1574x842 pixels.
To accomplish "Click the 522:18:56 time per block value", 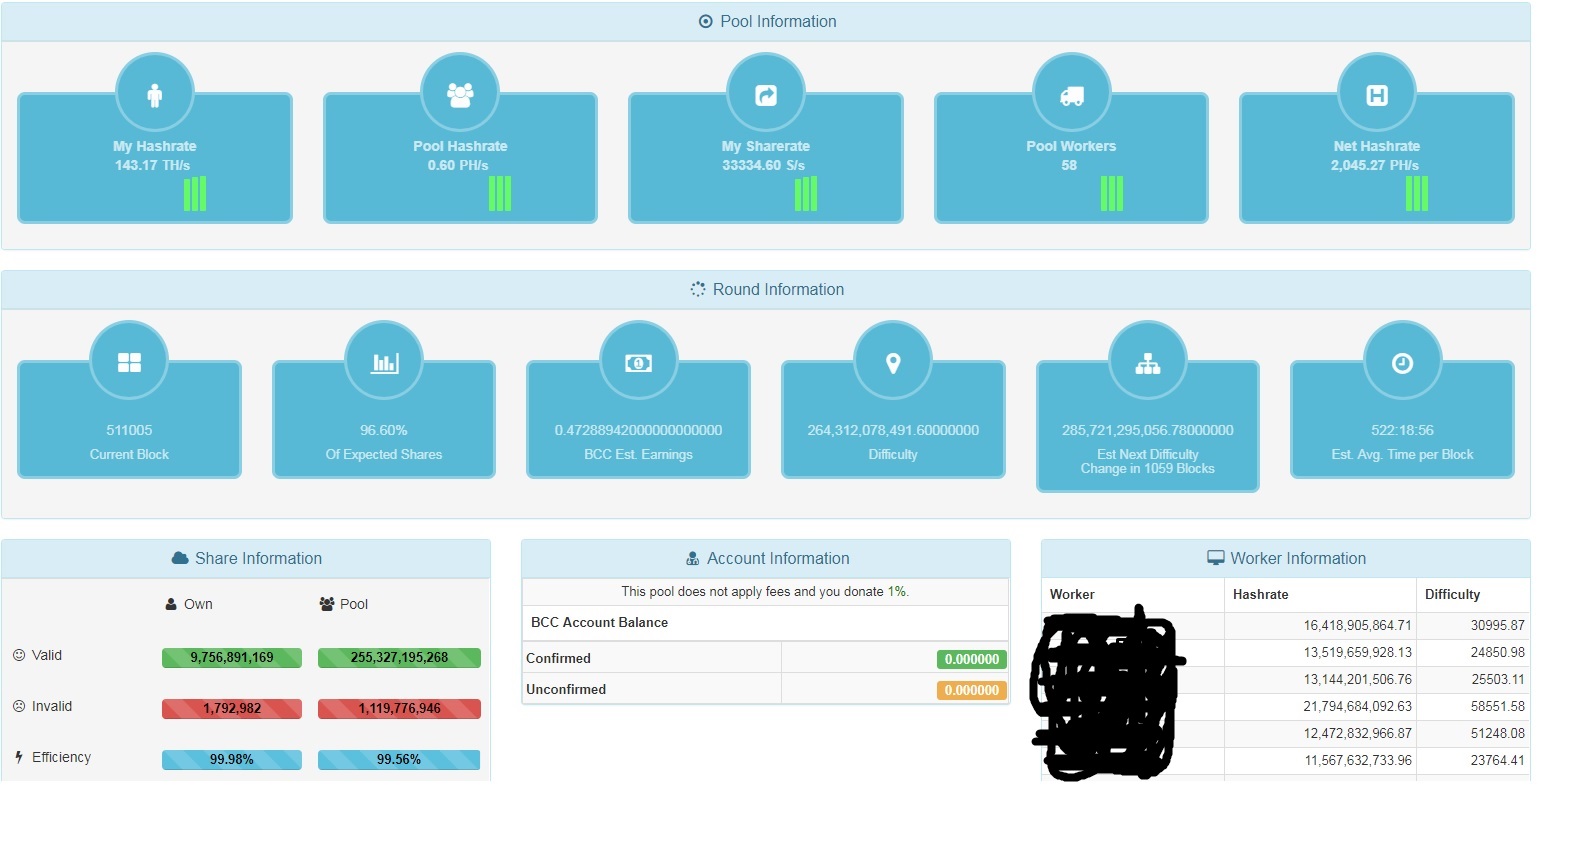I will [1402, 430].
